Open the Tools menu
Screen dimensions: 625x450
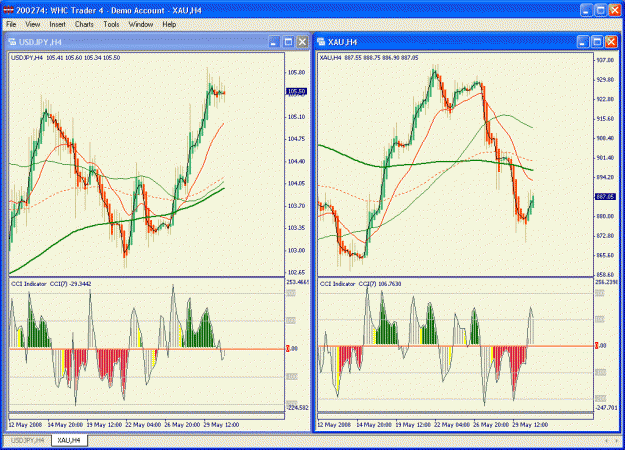(111, 24)
